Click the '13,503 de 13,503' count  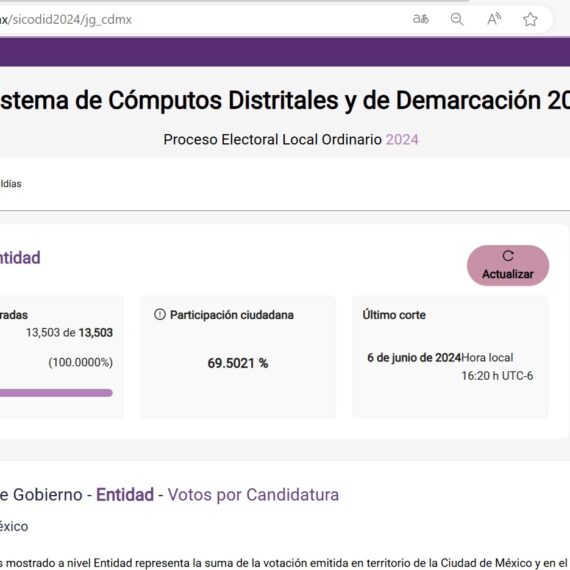(69, 332)
